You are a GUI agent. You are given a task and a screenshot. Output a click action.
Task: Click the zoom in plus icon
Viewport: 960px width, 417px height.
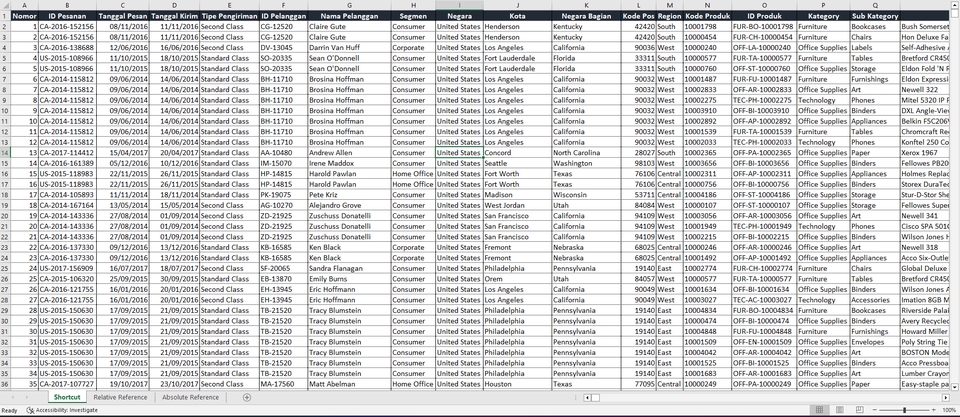(934, 410)
